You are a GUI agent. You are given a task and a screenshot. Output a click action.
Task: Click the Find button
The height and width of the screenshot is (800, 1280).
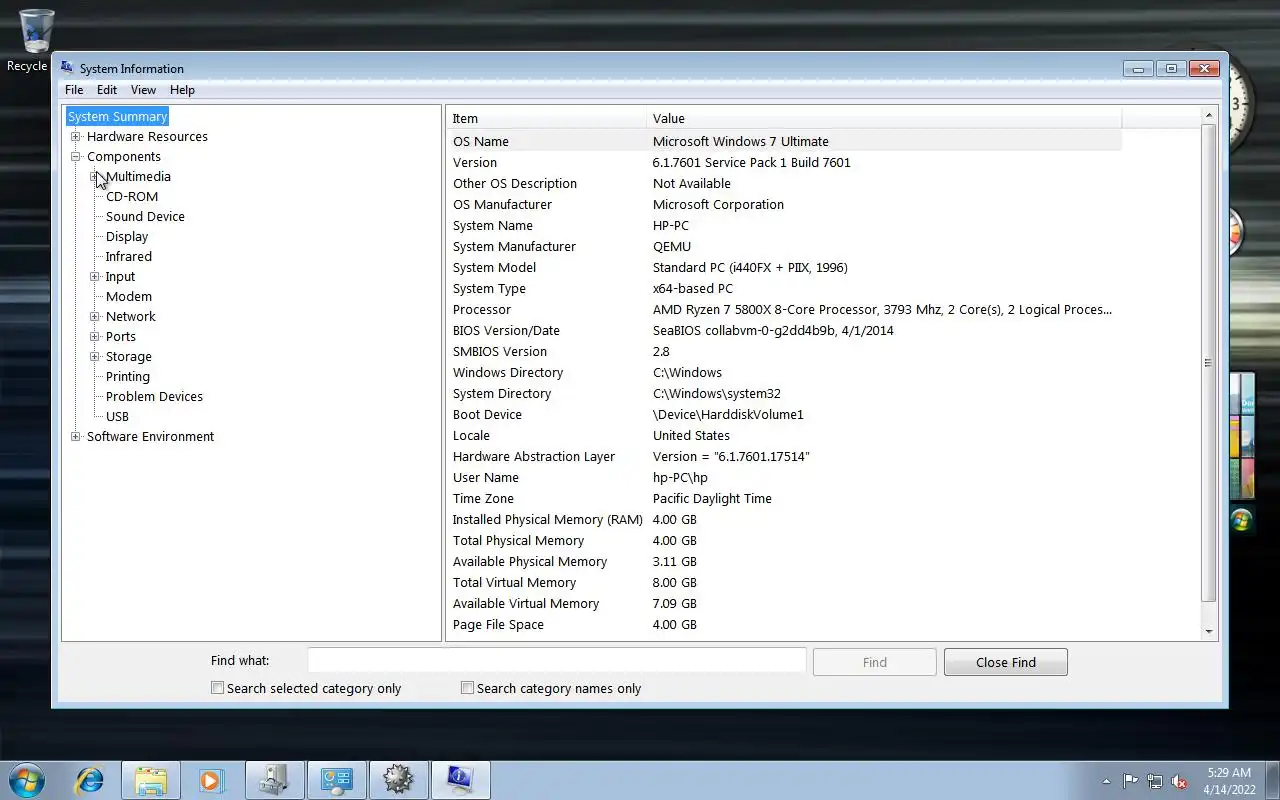click(x=874, y=662)
